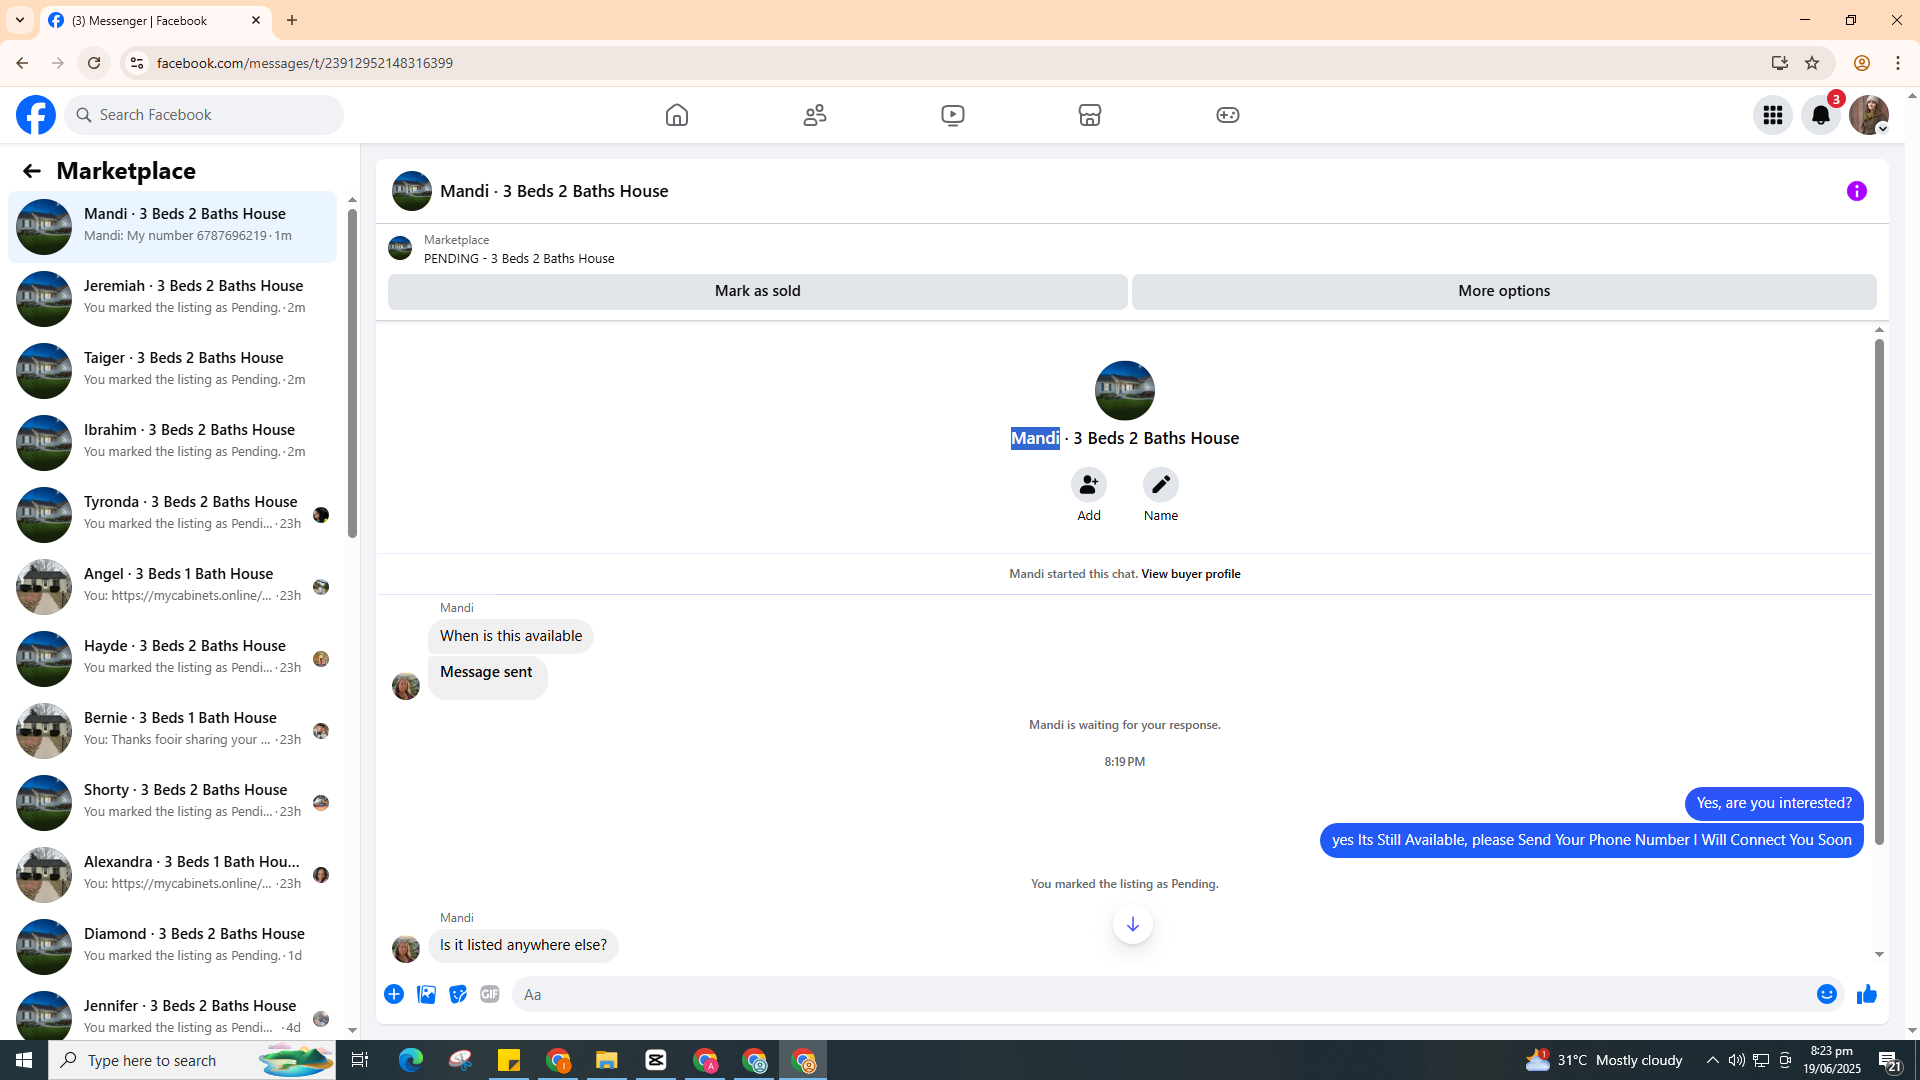Open Ibrahim 3 Beds 2 Baths chat

[x=173, y=443]
